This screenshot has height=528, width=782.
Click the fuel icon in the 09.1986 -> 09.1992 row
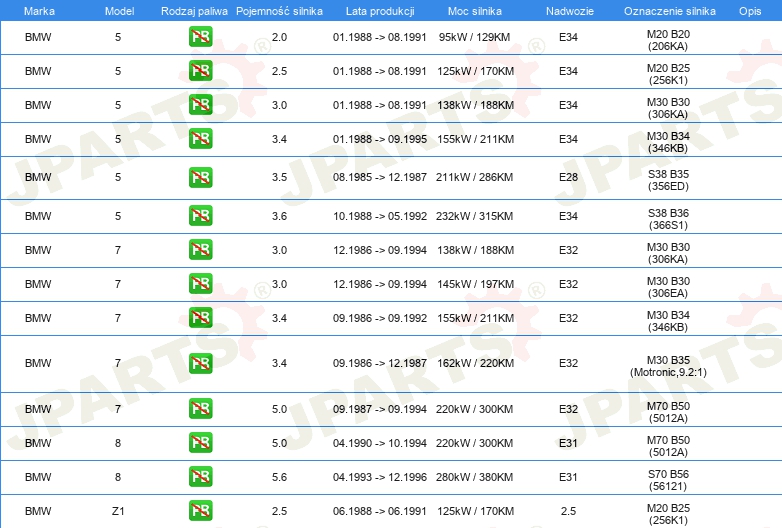200,318
